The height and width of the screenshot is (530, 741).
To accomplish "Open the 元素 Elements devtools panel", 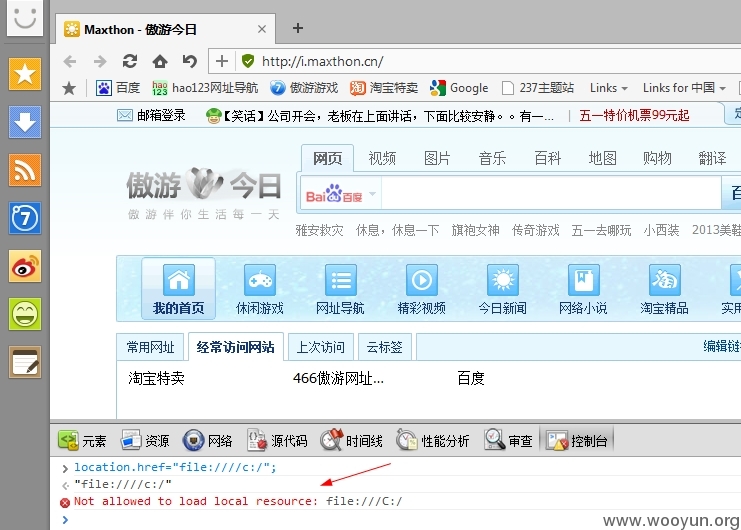I will click(82, 441).
